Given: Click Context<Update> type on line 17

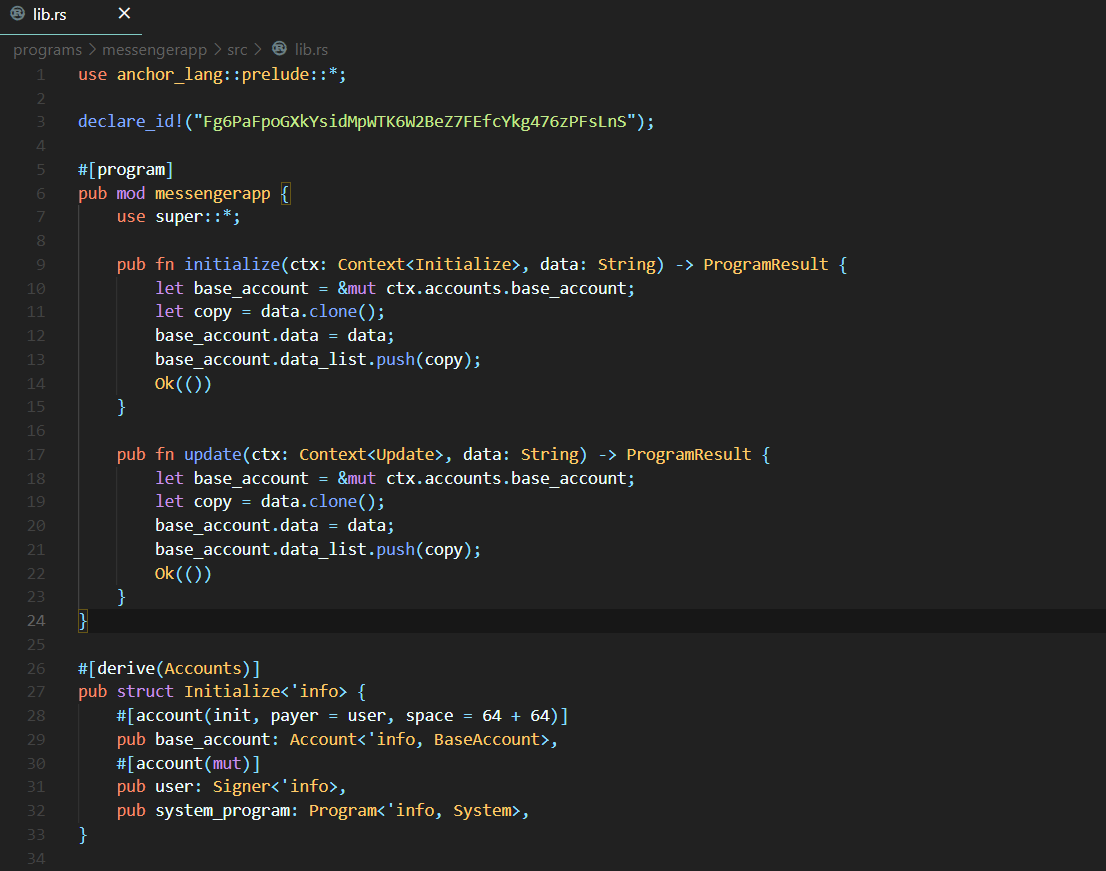Looking at the screenshot, I should tap(371, 455).
